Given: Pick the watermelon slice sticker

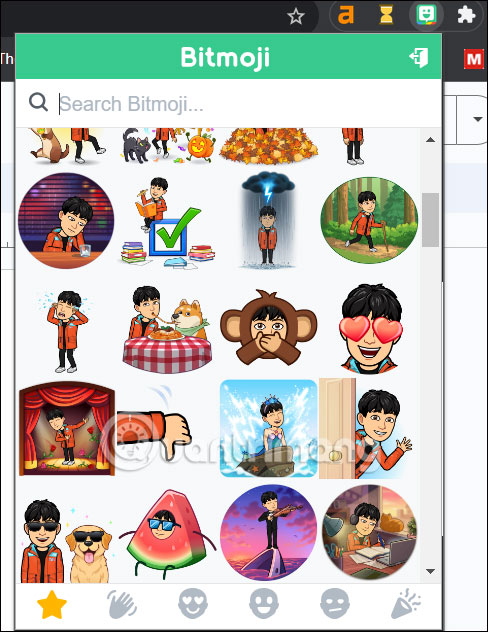Looking at the screenshot, I should 167,534.
